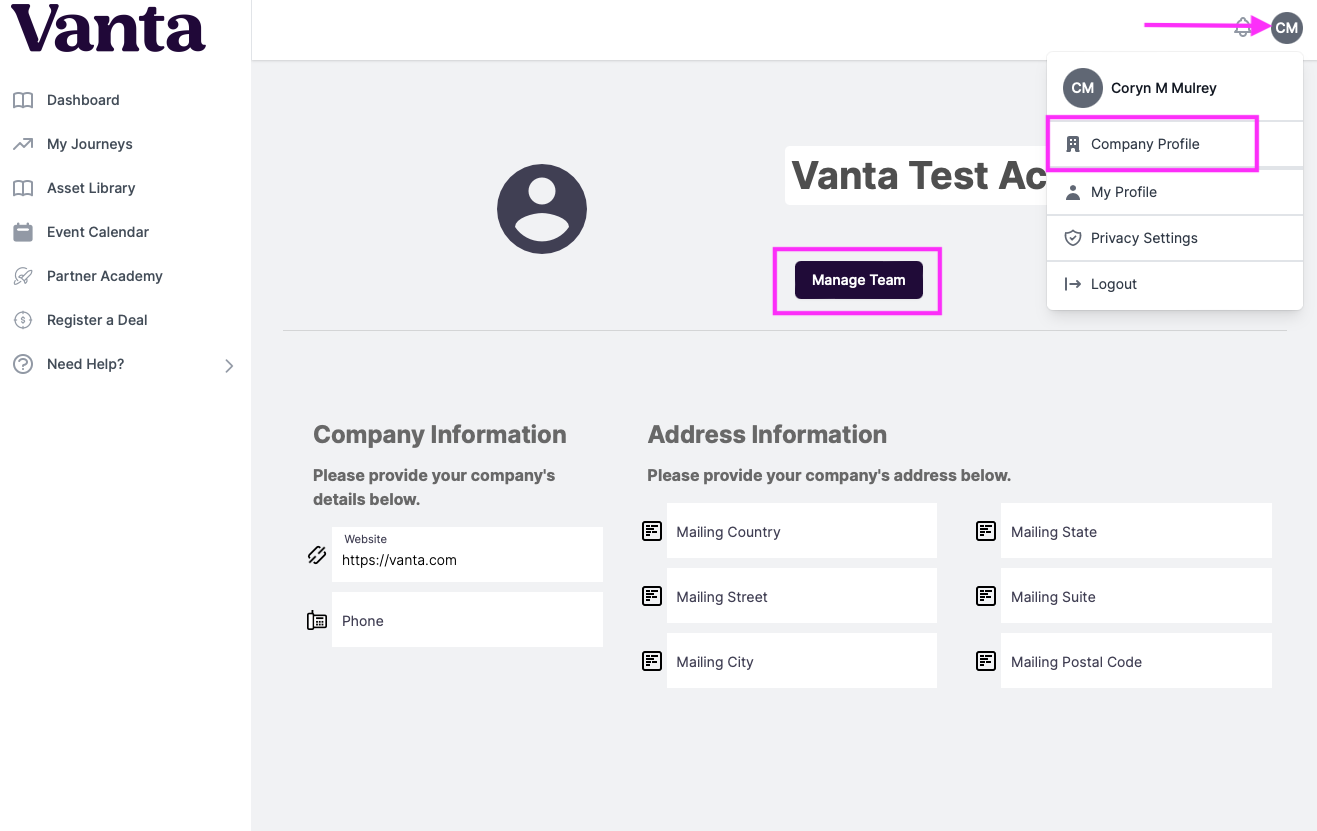Click the Vanta logo
The height and width of the screenshot is (831, 1317).
(108, 28)
